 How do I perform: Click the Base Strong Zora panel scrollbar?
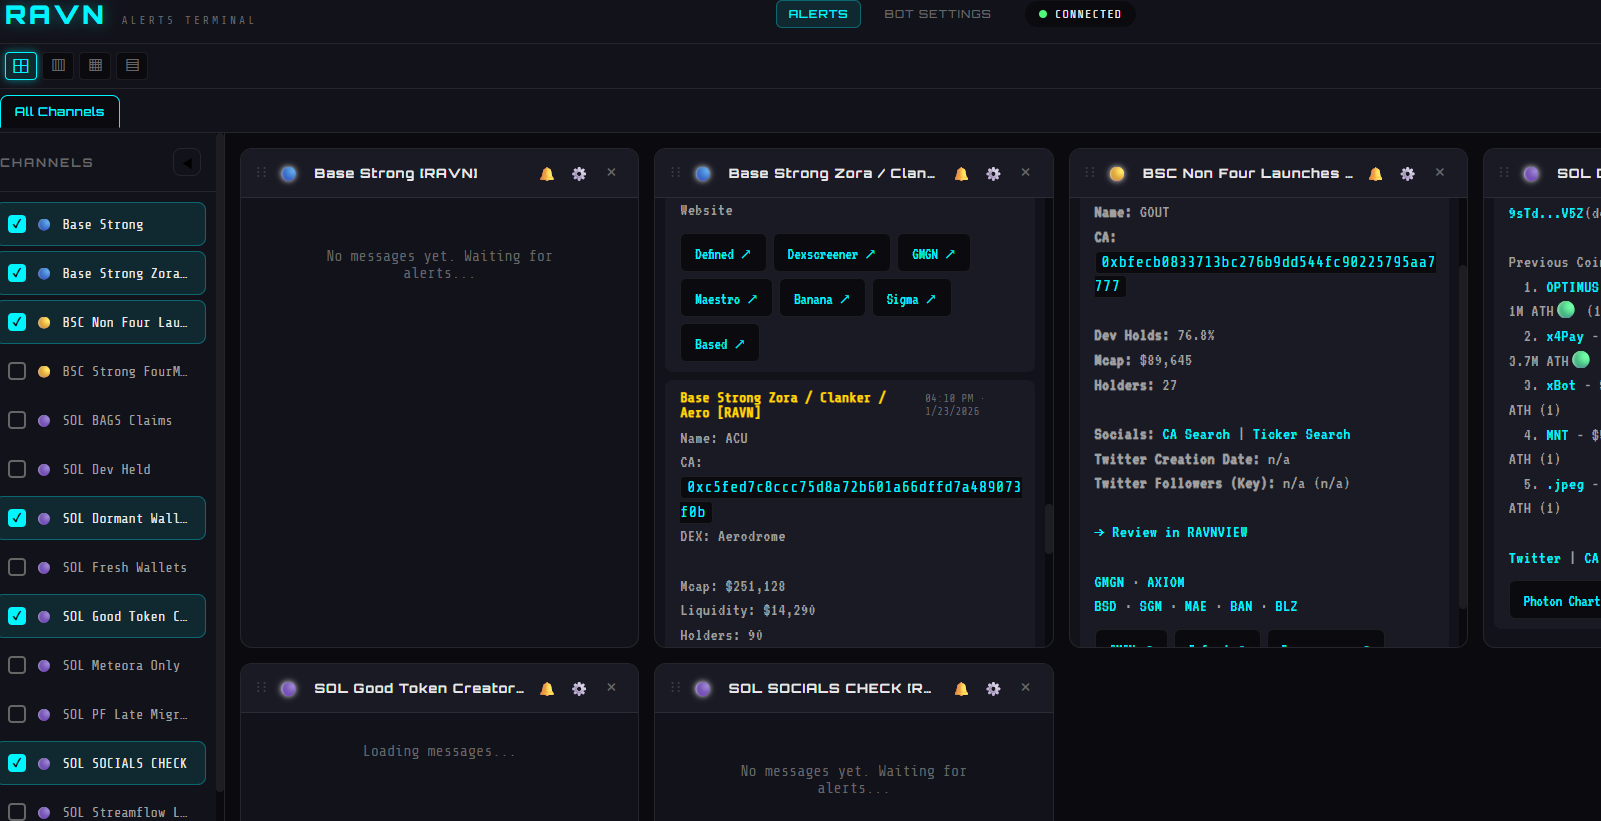[x=1048, y=528]
